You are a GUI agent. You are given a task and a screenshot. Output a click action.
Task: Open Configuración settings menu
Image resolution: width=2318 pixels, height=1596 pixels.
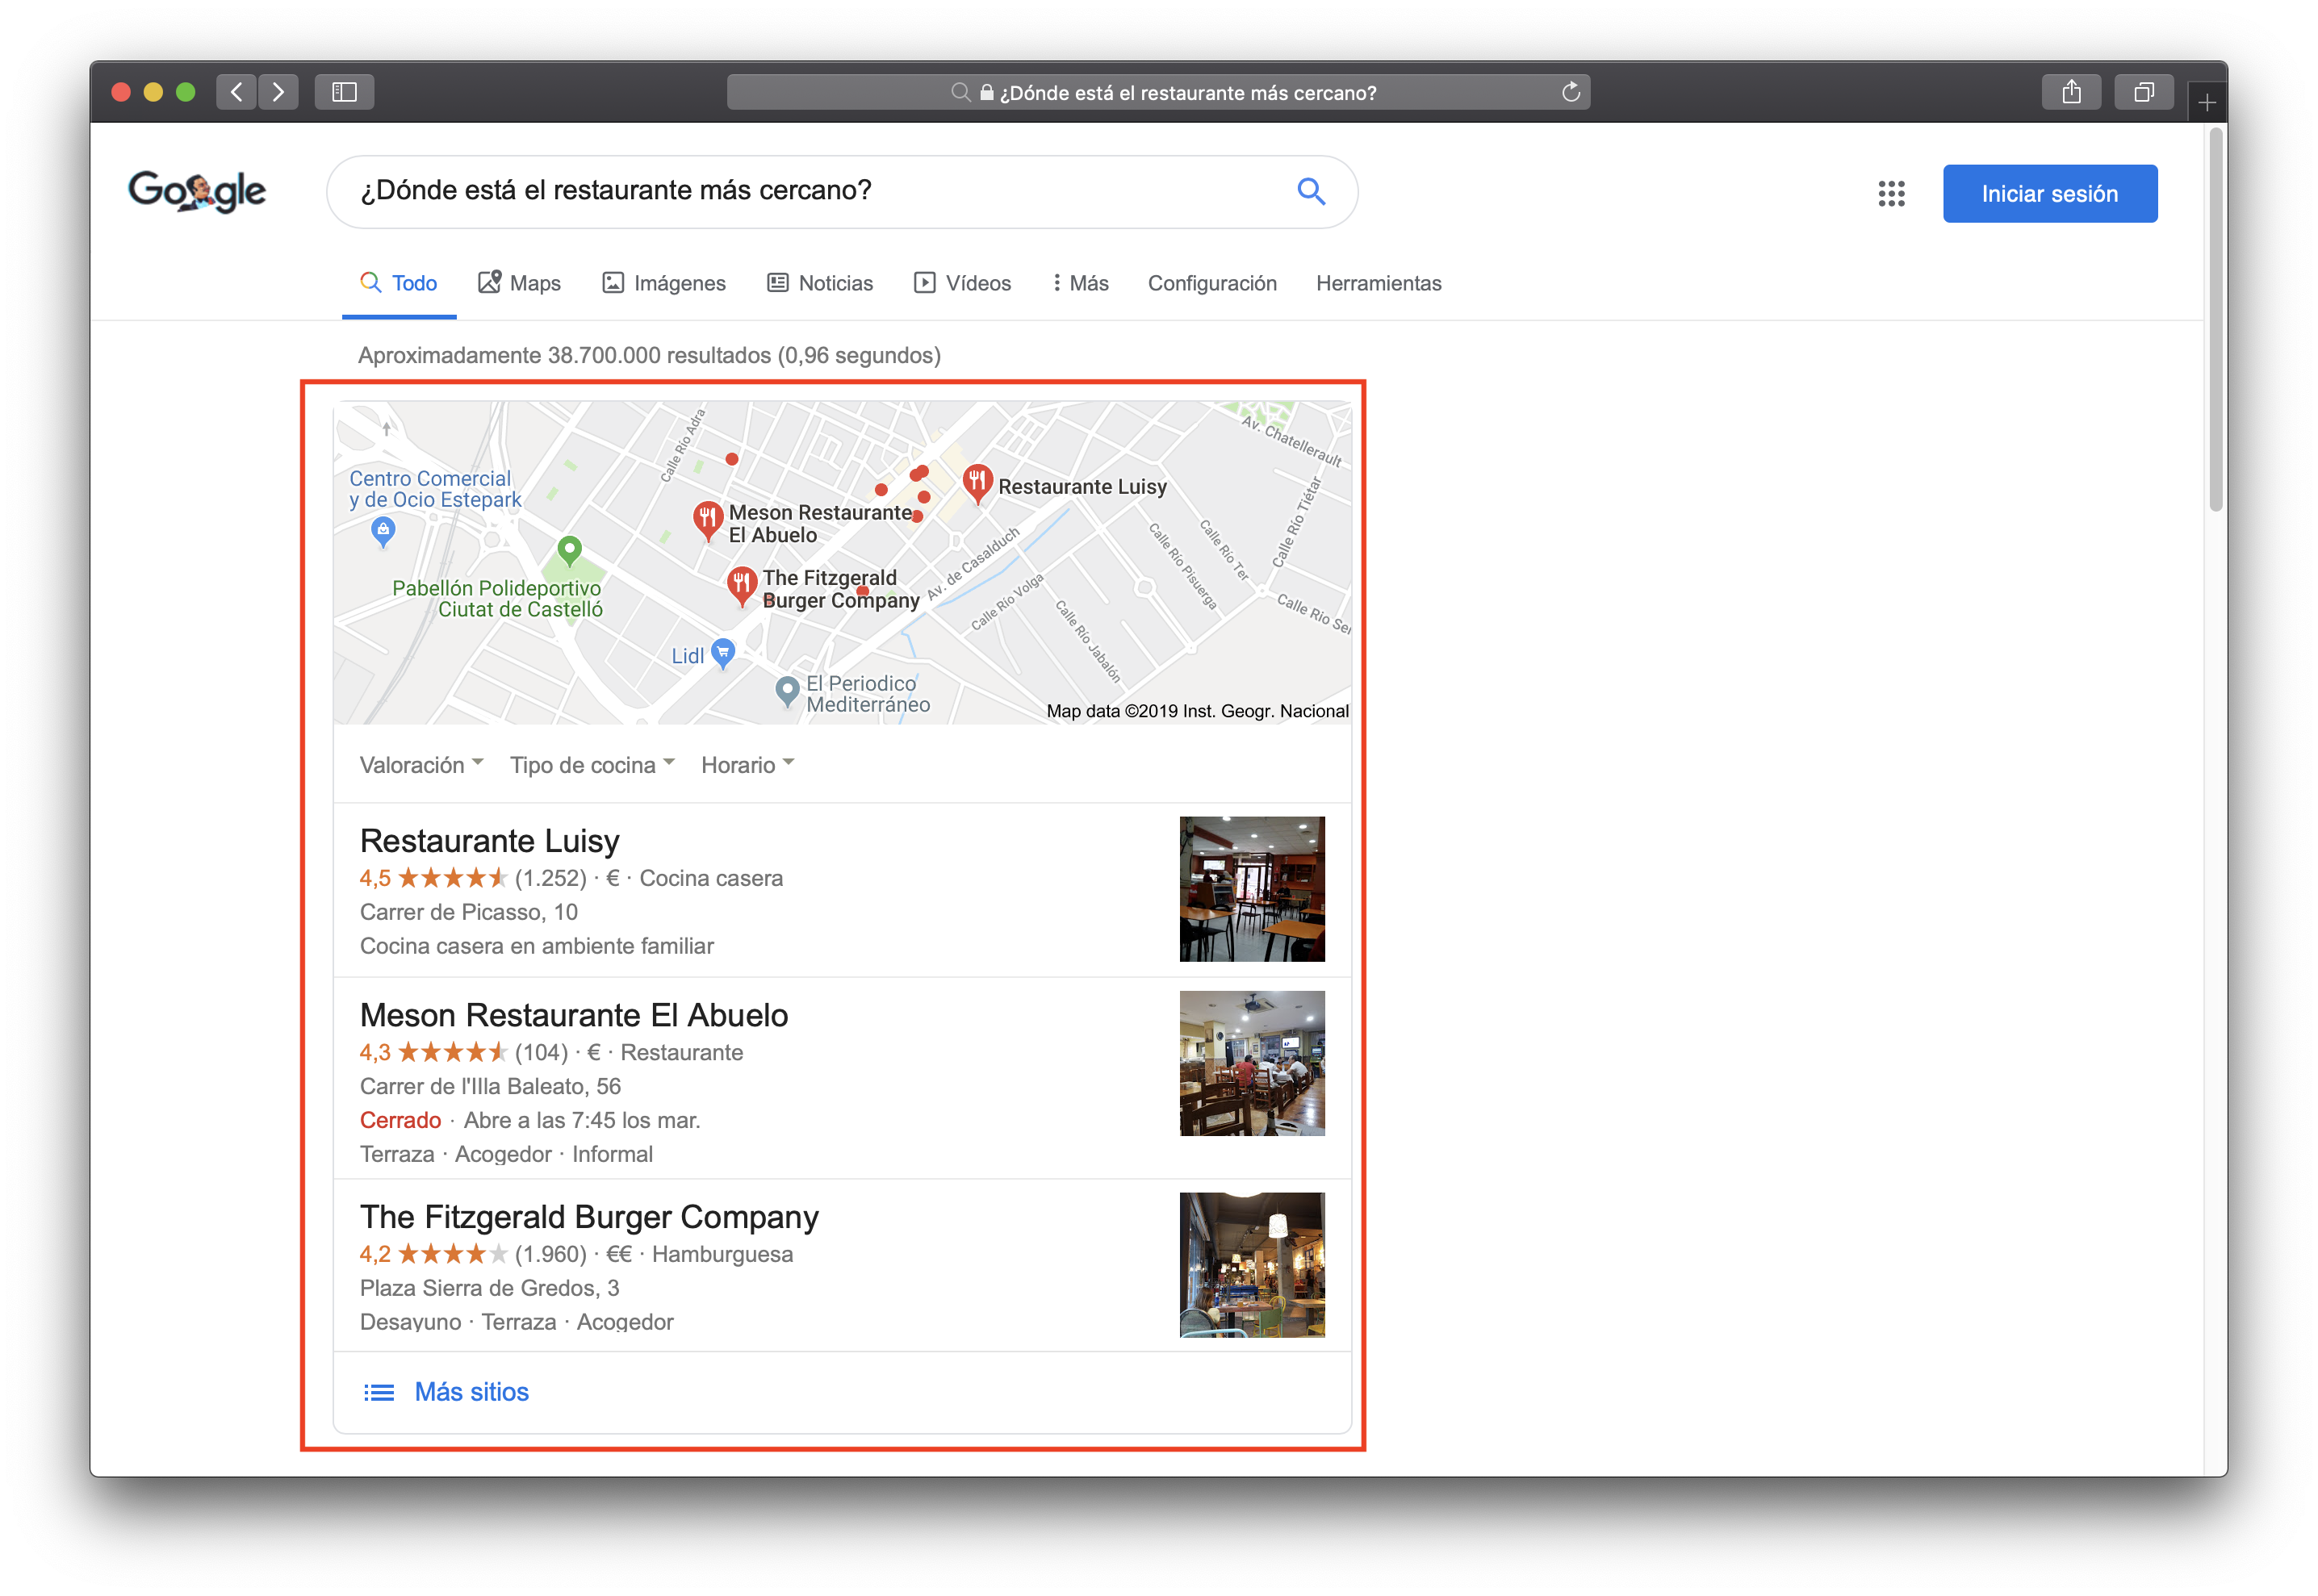[1212, 283]
